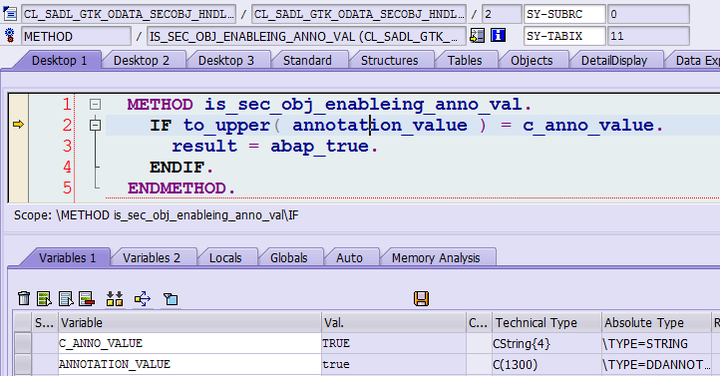
Task: Click the second CL_SADL_GTK_ODATA_SECOBJ_HNDL include field
Action: tap(359, 14)
